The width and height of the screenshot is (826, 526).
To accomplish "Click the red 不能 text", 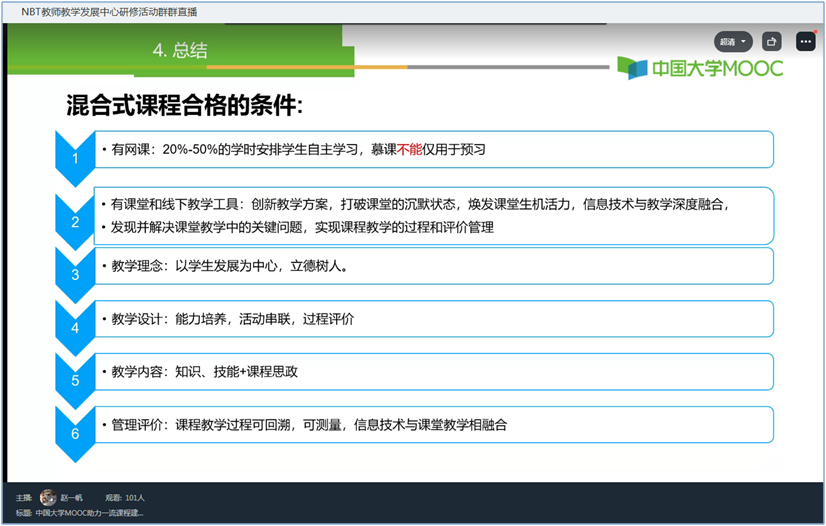I will [x=410, y=149].
